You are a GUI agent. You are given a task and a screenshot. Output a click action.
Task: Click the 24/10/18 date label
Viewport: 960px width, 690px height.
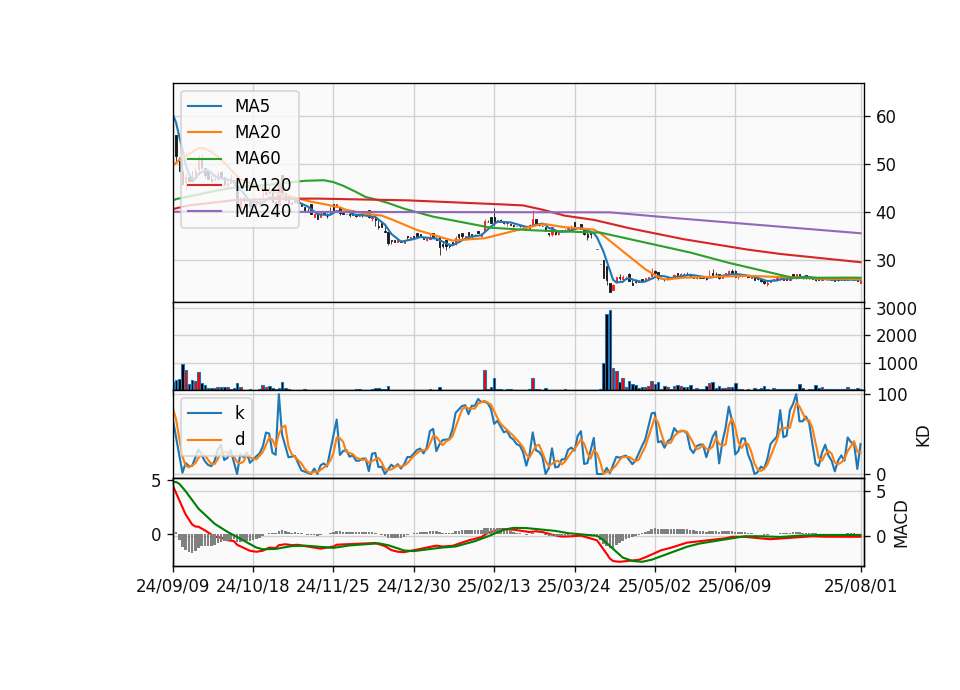tap(253, 586)
